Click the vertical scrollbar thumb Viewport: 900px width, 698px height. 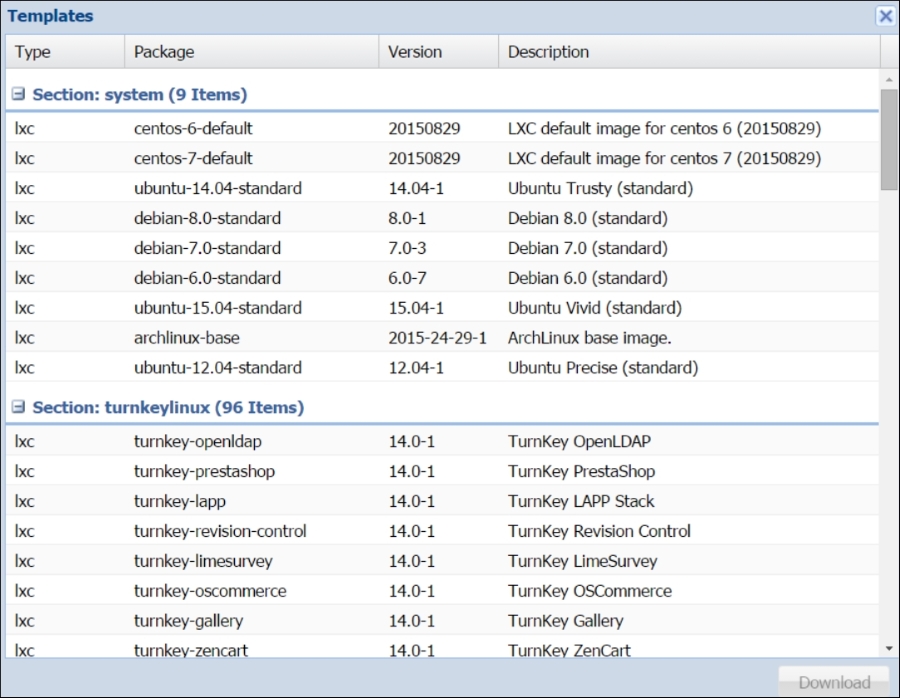click(889, 139)
